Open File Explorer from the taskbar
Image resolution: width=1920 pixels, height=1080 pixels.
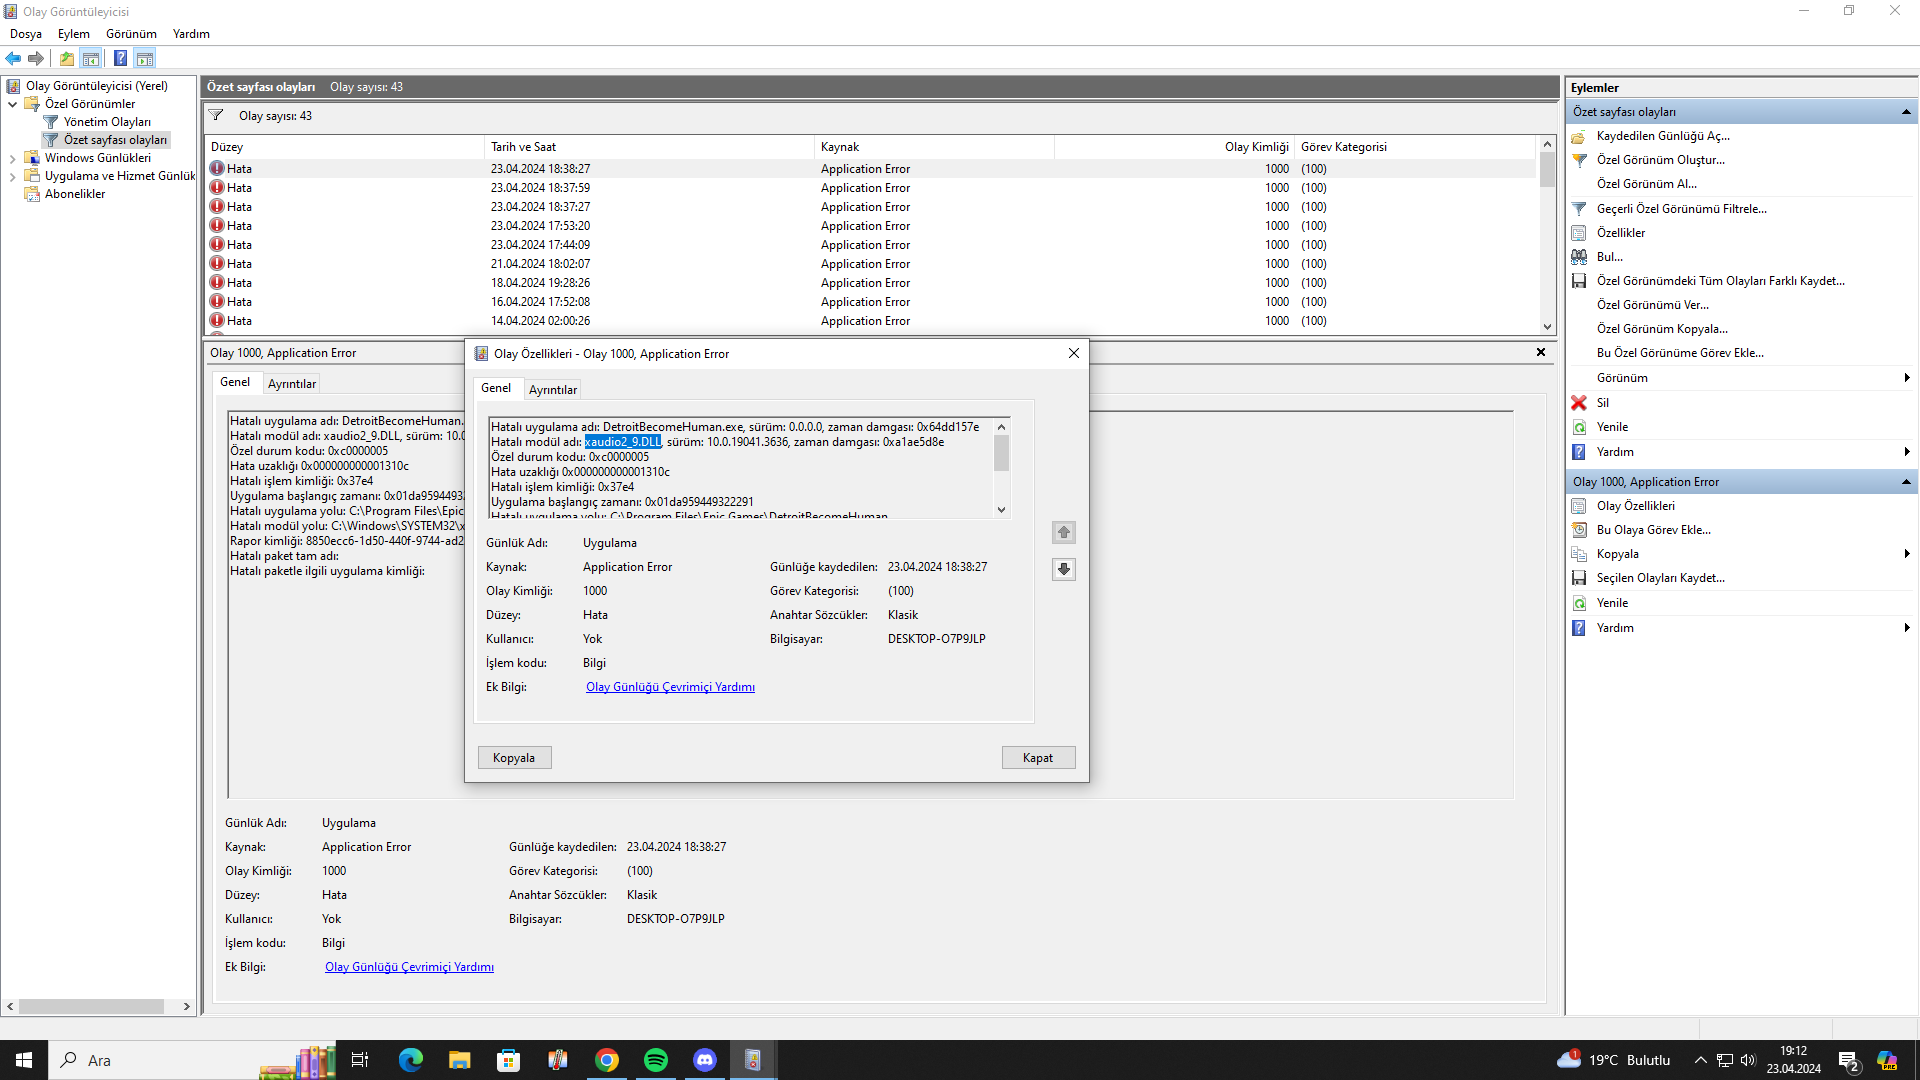pos(459,1060)
